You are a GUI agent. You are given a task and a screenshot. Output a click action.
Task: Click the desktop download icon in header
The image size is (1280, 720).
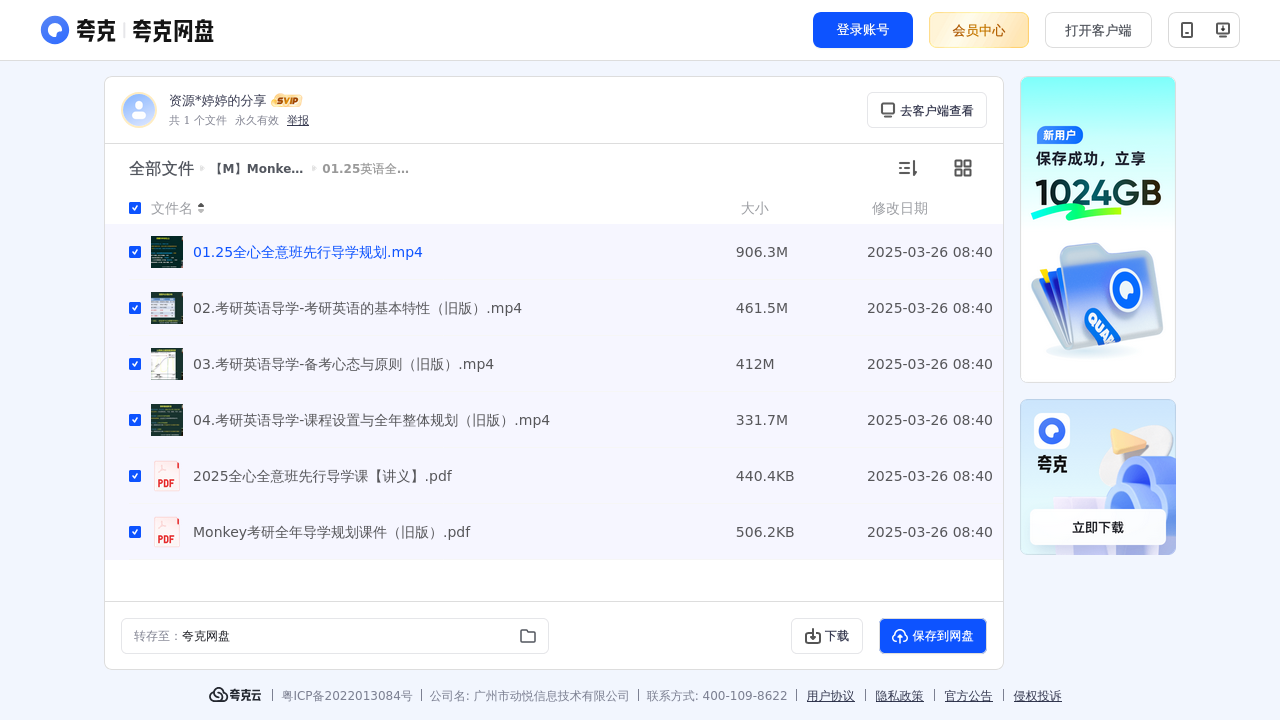(1222, 30)
